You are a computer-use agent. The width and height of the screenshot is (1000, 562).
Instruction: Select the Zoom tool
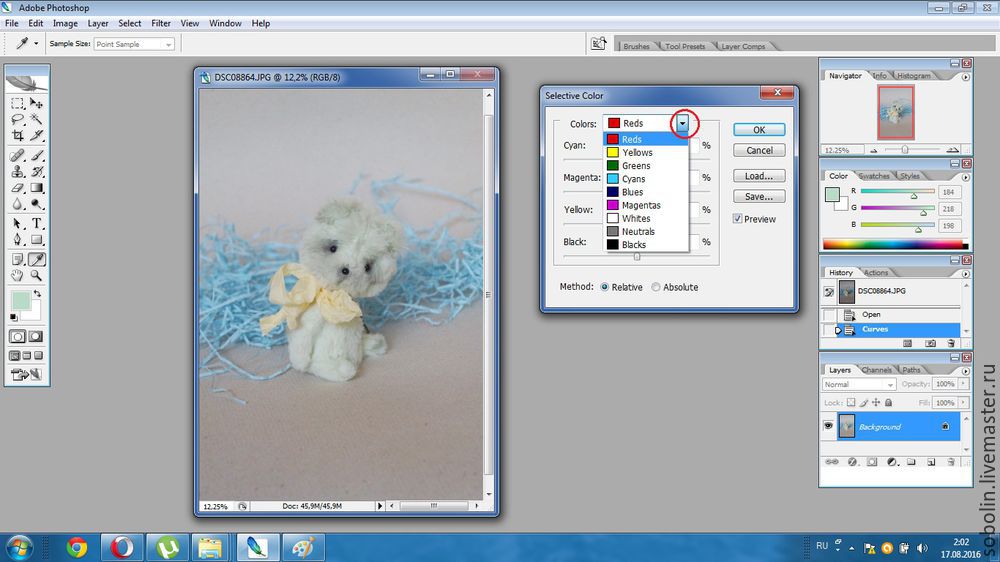36,276
